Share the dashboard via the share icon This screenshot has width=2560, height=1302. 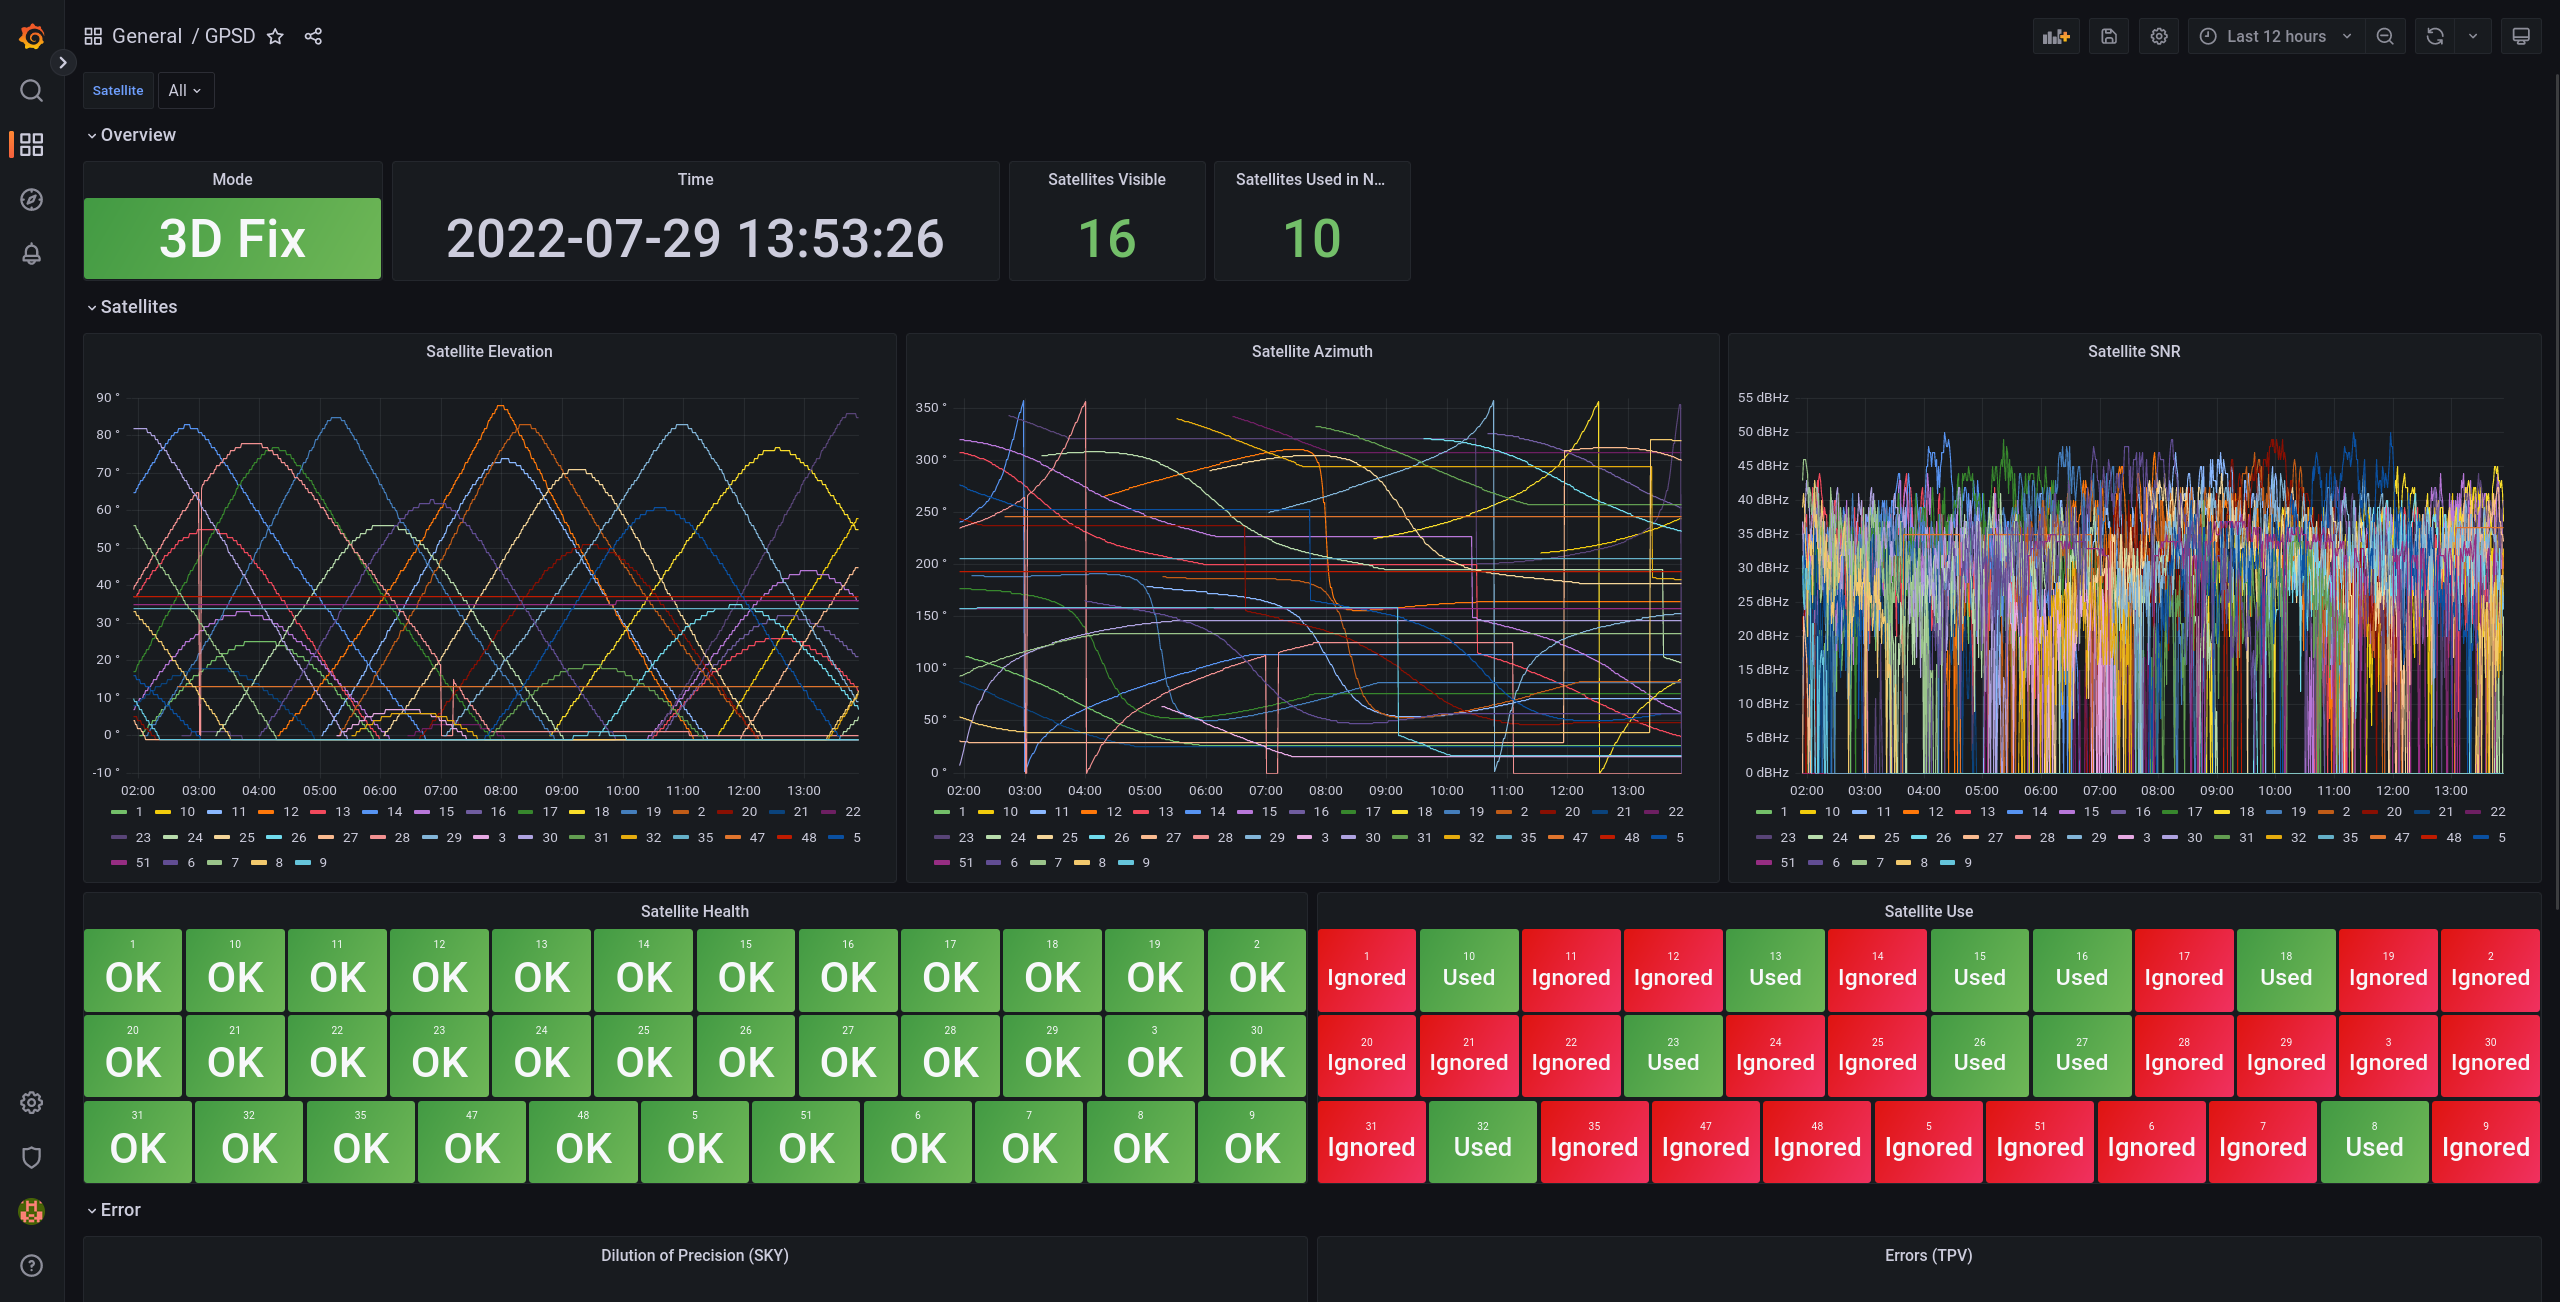point(313,37)
